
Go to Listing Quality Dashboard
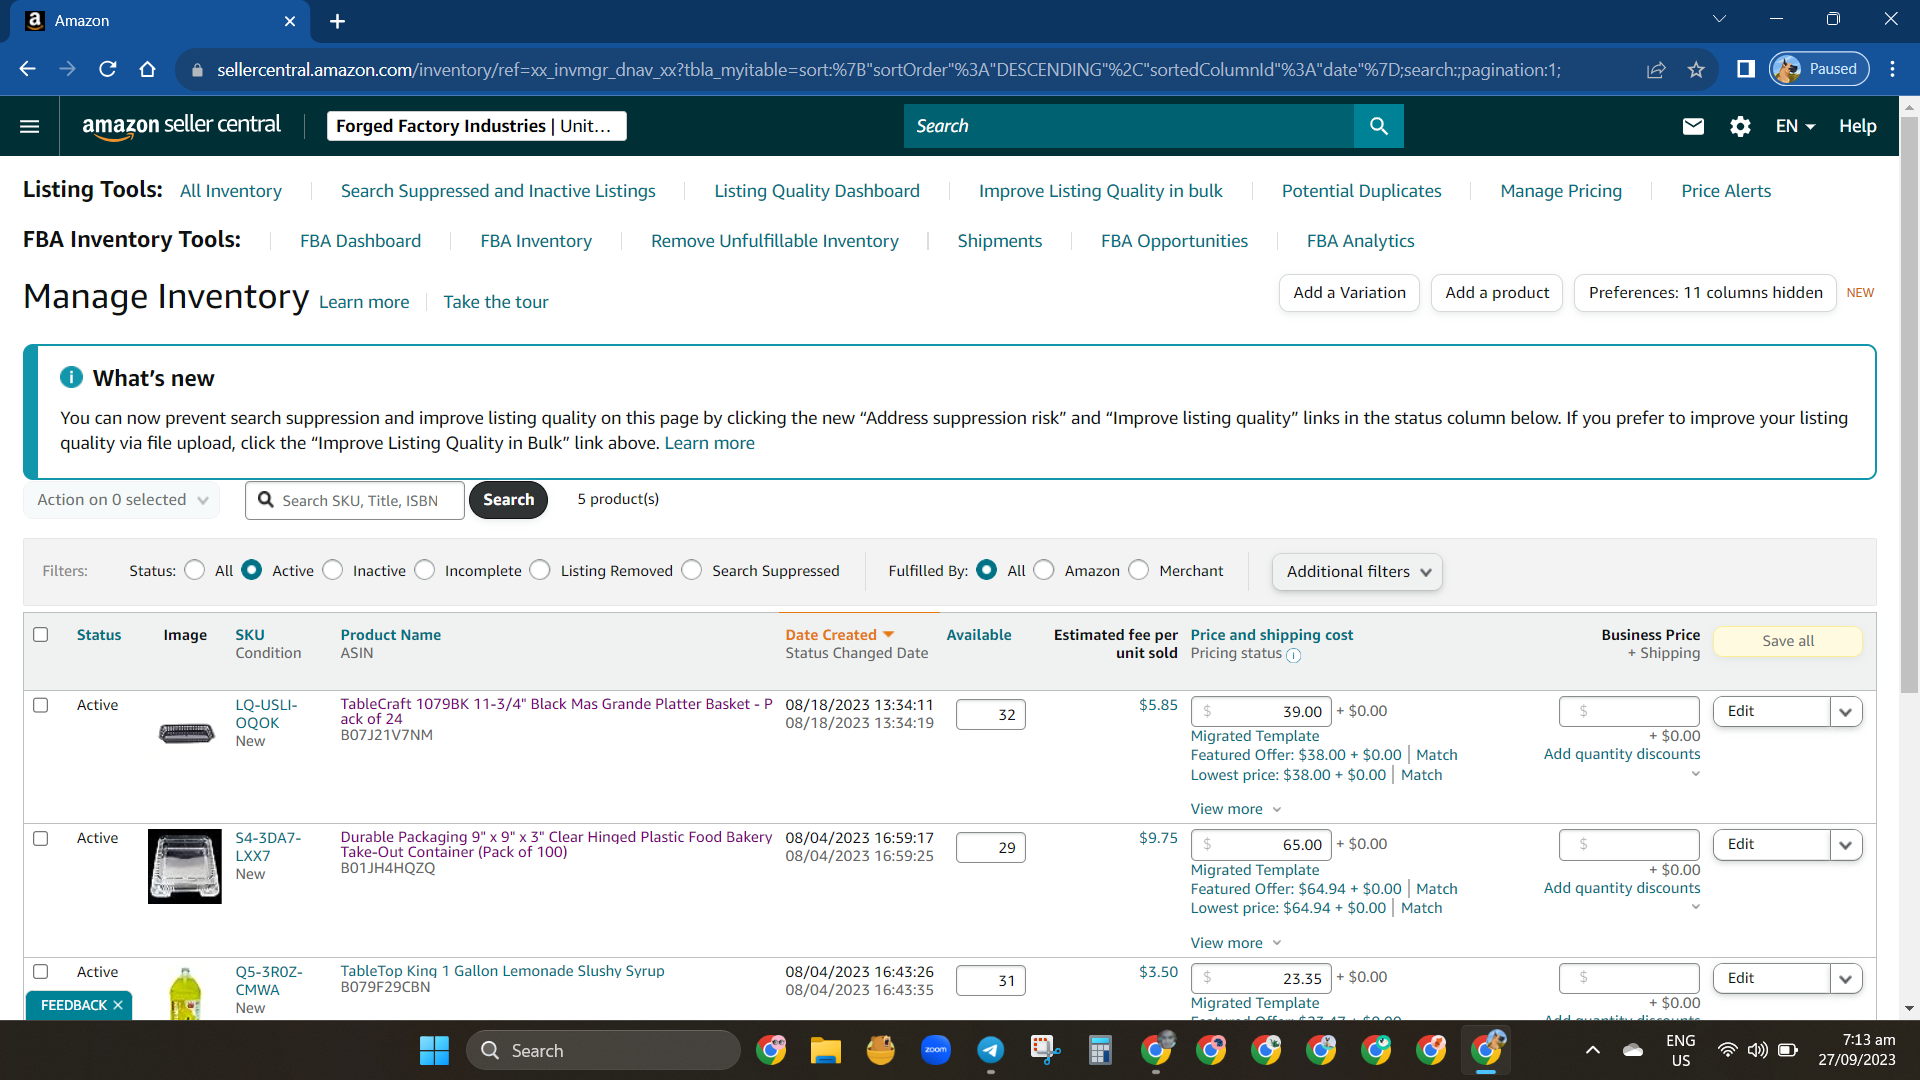pos(817,191)
